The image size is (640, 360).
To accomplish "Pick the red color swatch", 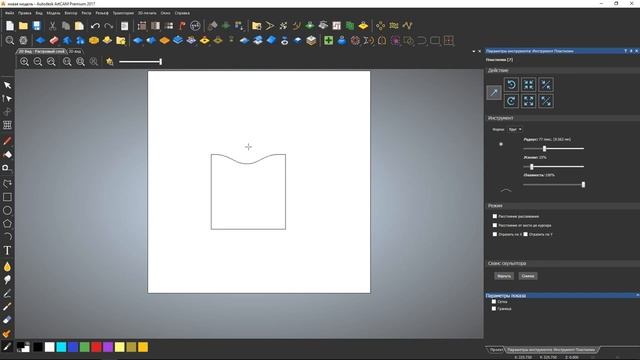I will coord(96,347).
